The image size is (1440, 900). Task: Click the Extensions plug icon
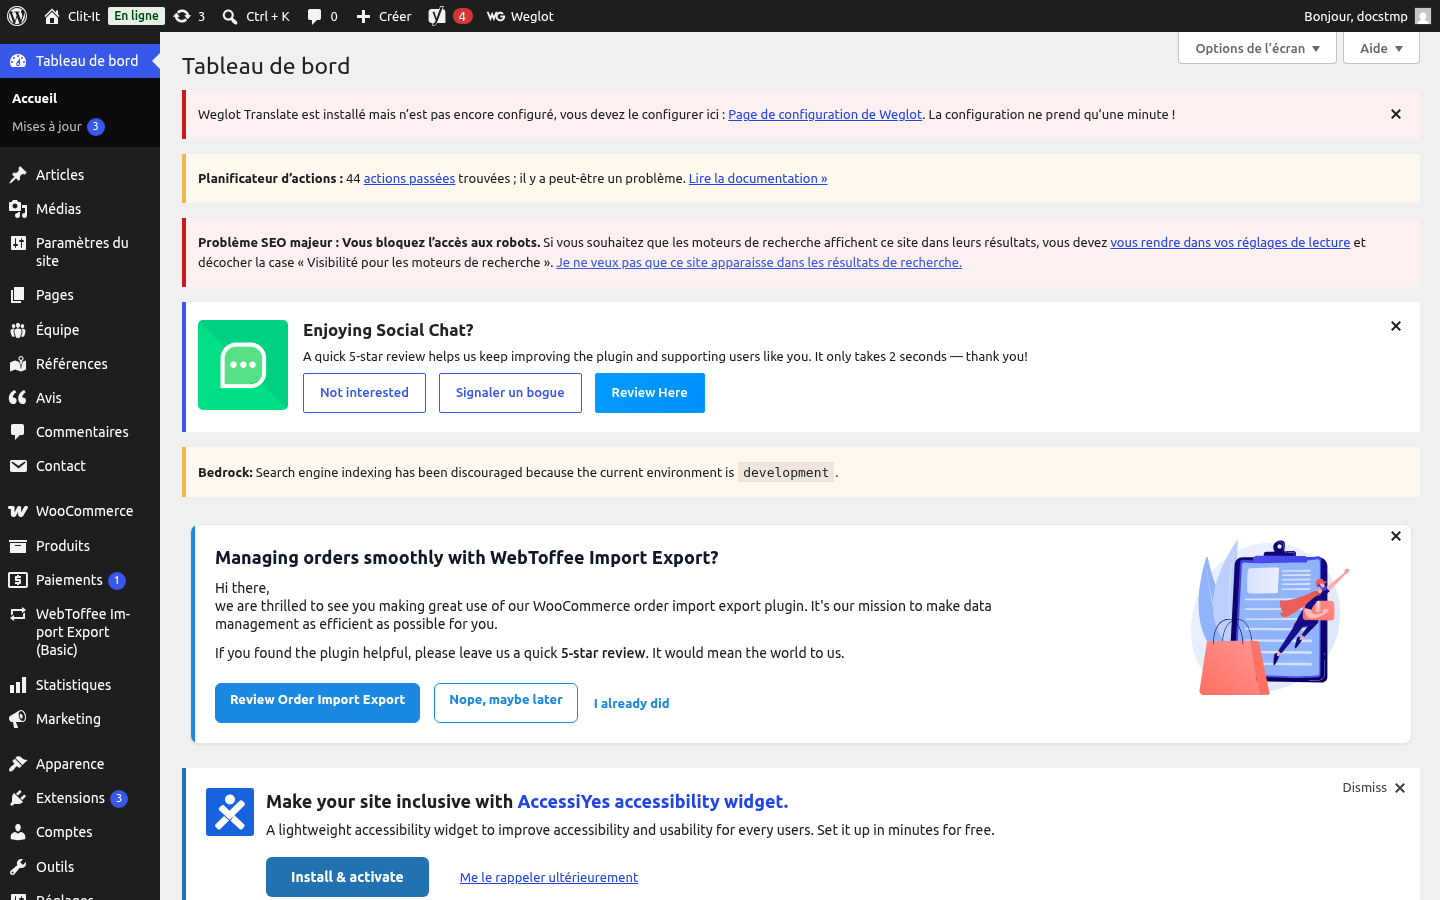click(18, 798)
